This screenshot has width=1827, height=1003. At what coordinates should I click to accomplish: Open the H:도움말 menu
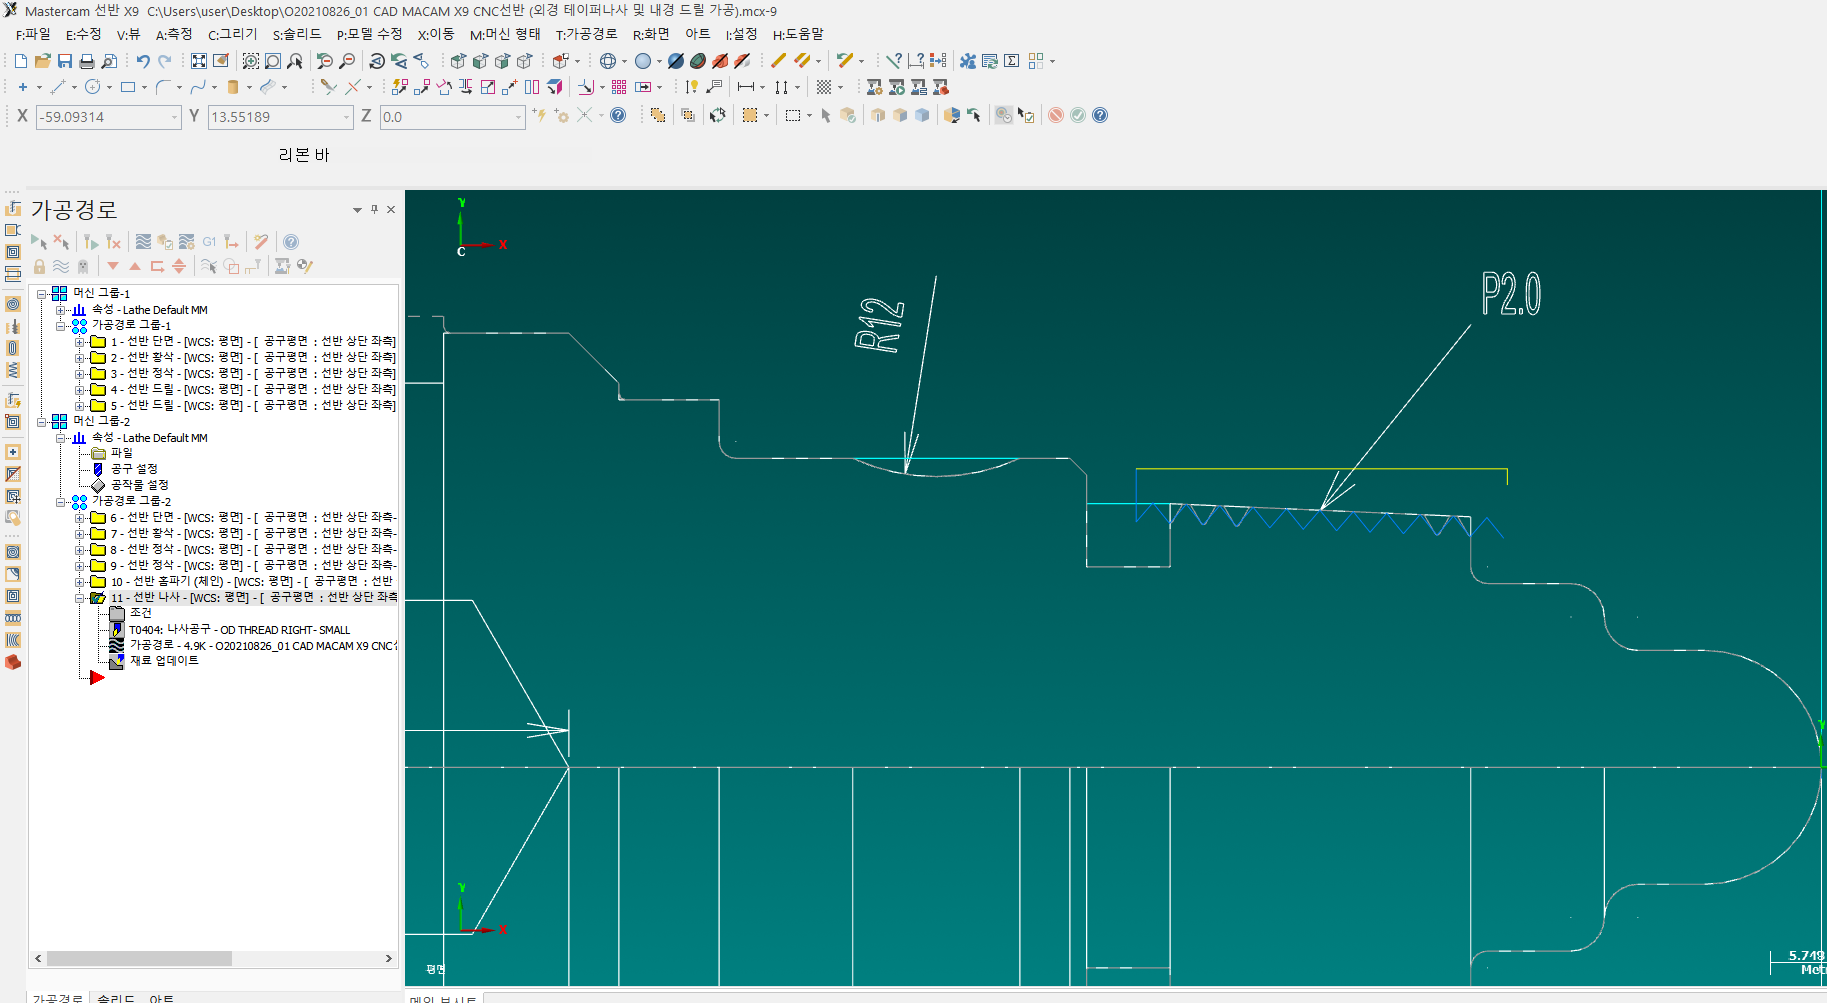pos(798,35)
